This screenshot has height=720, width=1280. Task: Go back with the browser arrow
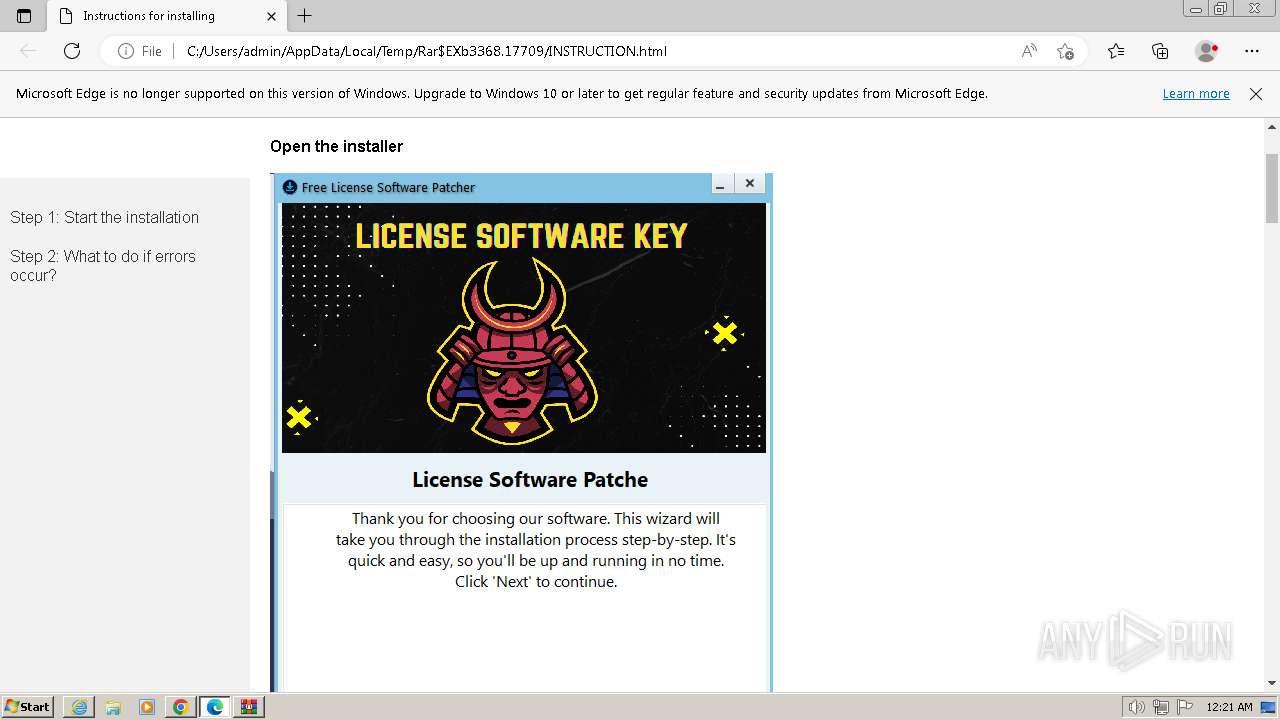point(28,51)
